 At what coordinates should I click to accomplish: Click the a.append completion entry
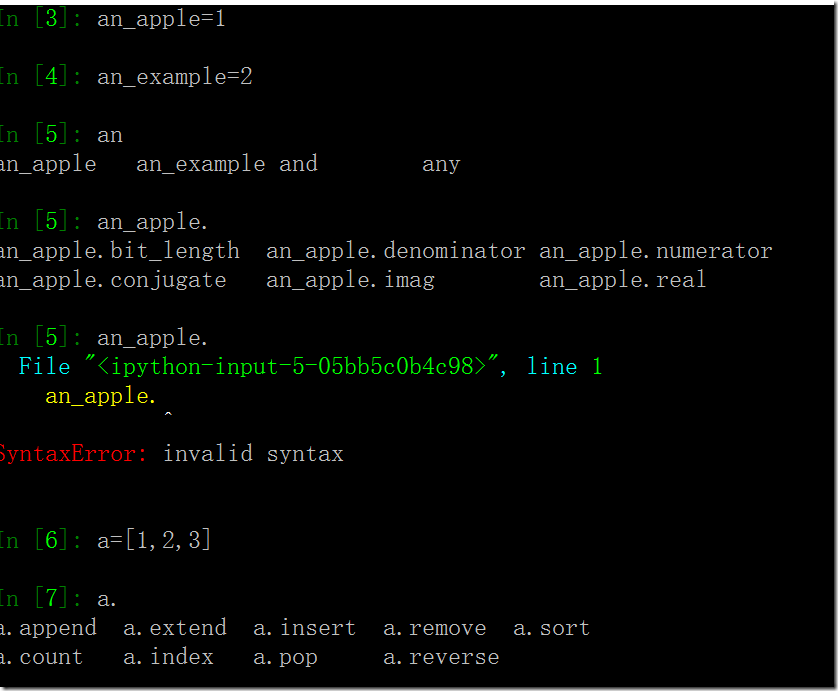48,628
